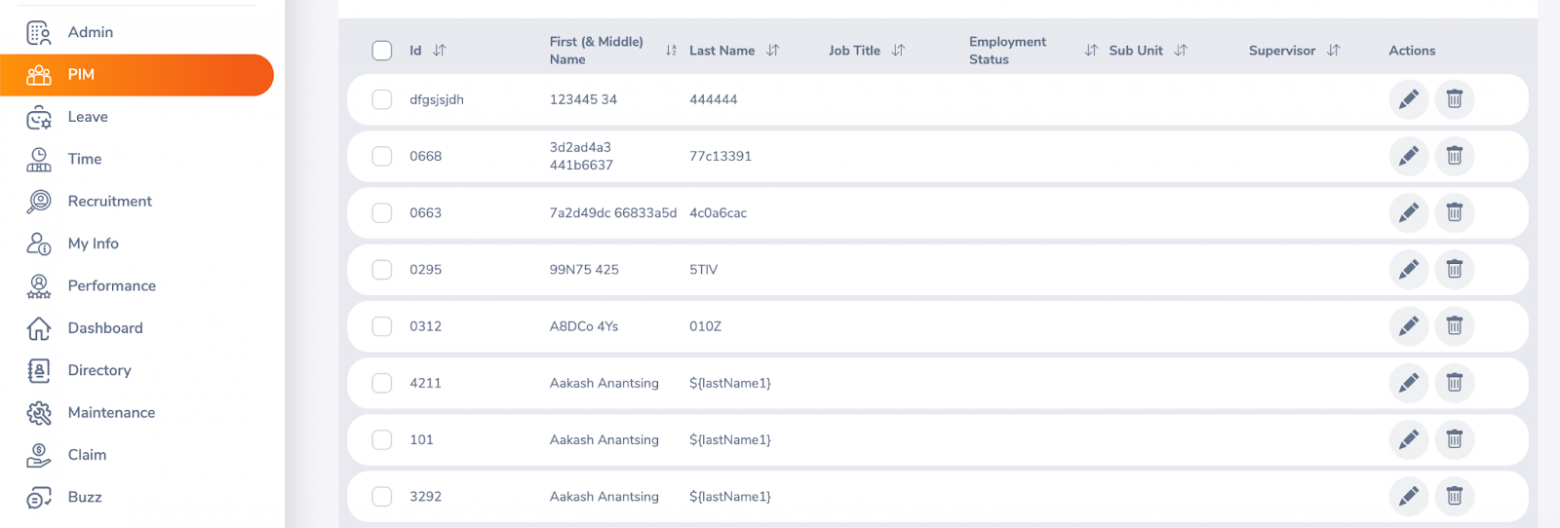Image resolution: width=1560 pixels, height=528 pixels.
Task: Click the Recruitment sidebar icon
Action: (x=39, y=201)
